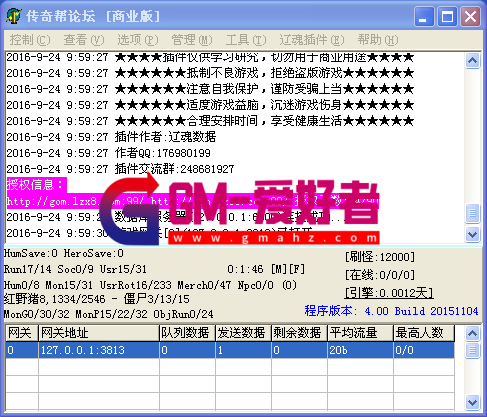The image size is (487, 417).
Task: Click the 平均流量 column header
Action: click(360, 333)
